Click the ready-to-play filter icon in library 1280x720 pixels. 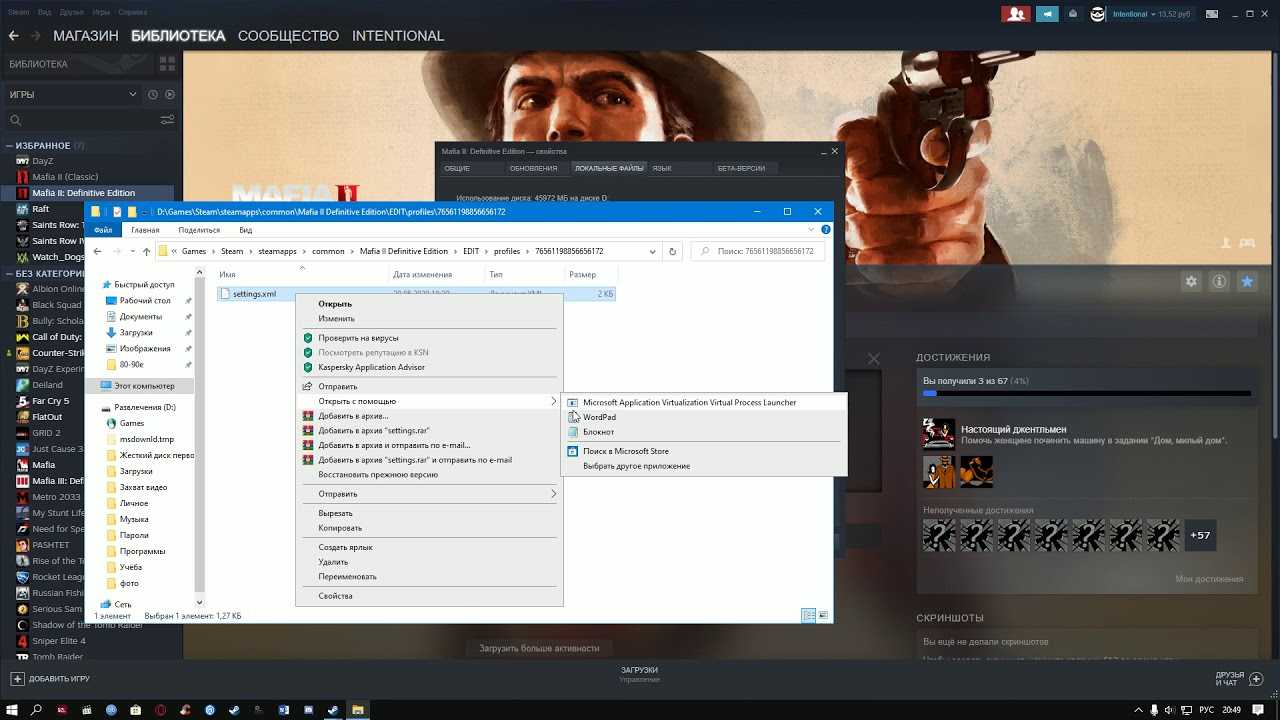click(x=169, y=94)
